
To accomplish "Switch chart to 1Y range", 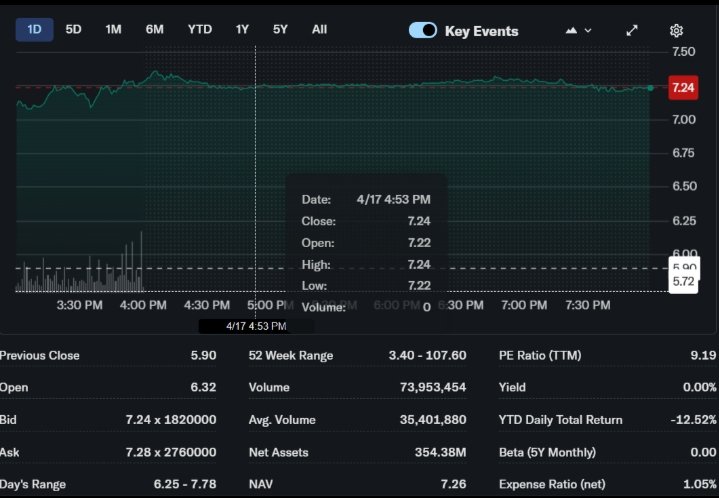I will pyautogui.click(x=242, y=29).
